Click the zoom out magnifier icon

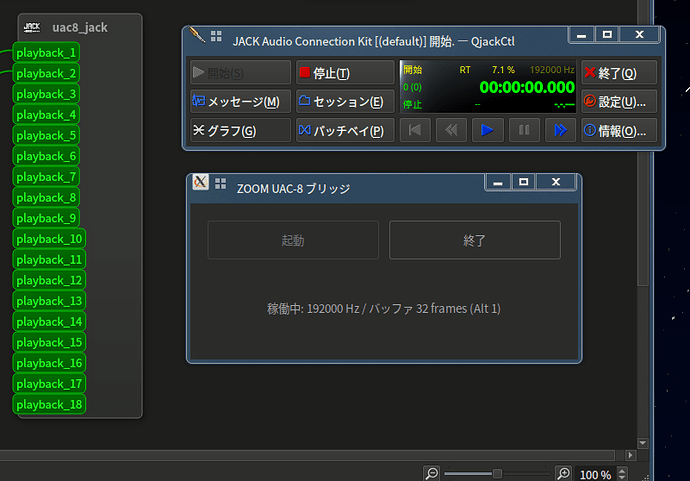click(x=432, y=474)
